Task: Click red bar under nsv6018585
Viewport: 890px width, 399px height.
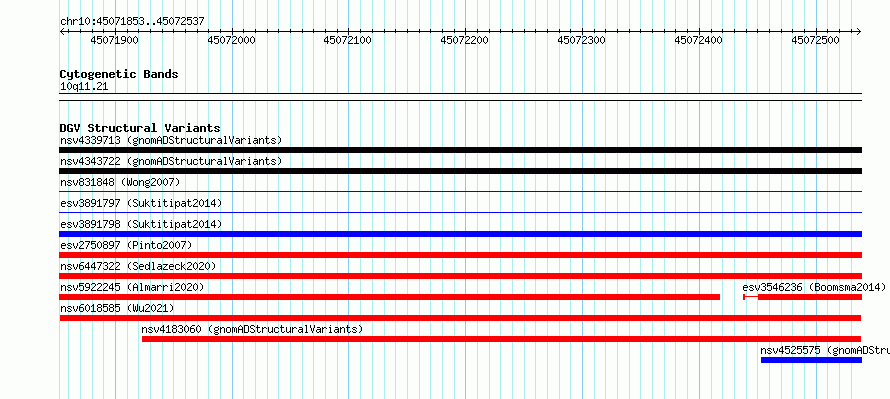Action: [460, 318]
